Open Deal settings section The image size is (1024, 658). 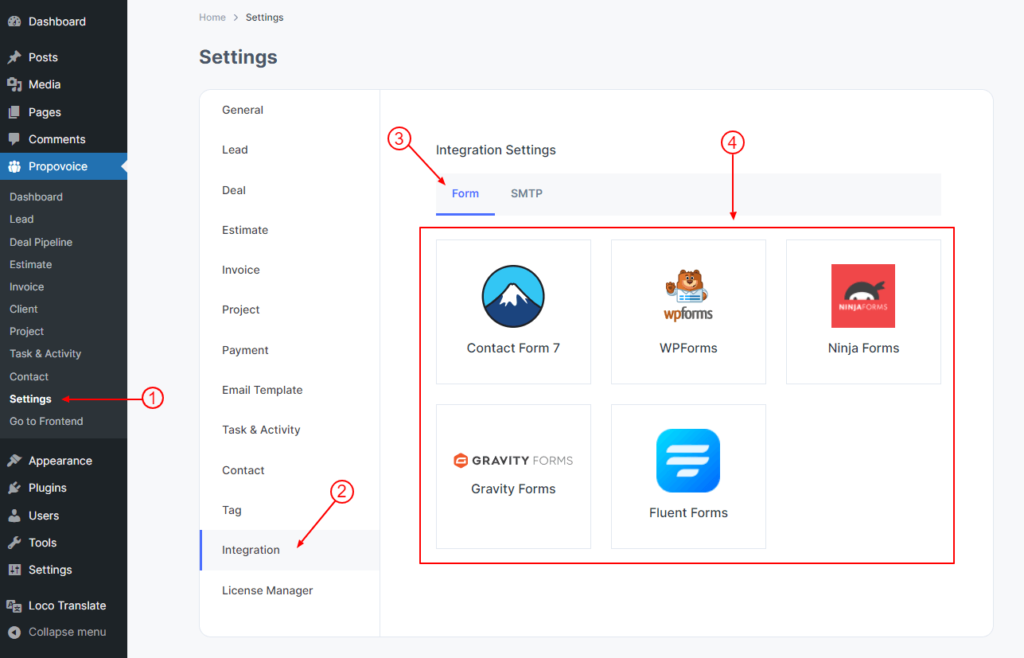[x=234, y=190]
